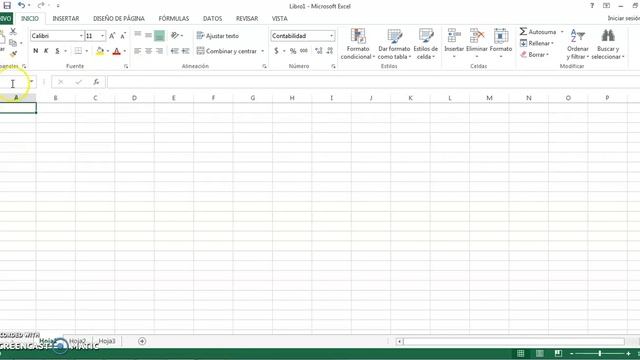Undo the last action
Viewport: 640px width, 360px height.
(x=21, y=5)
